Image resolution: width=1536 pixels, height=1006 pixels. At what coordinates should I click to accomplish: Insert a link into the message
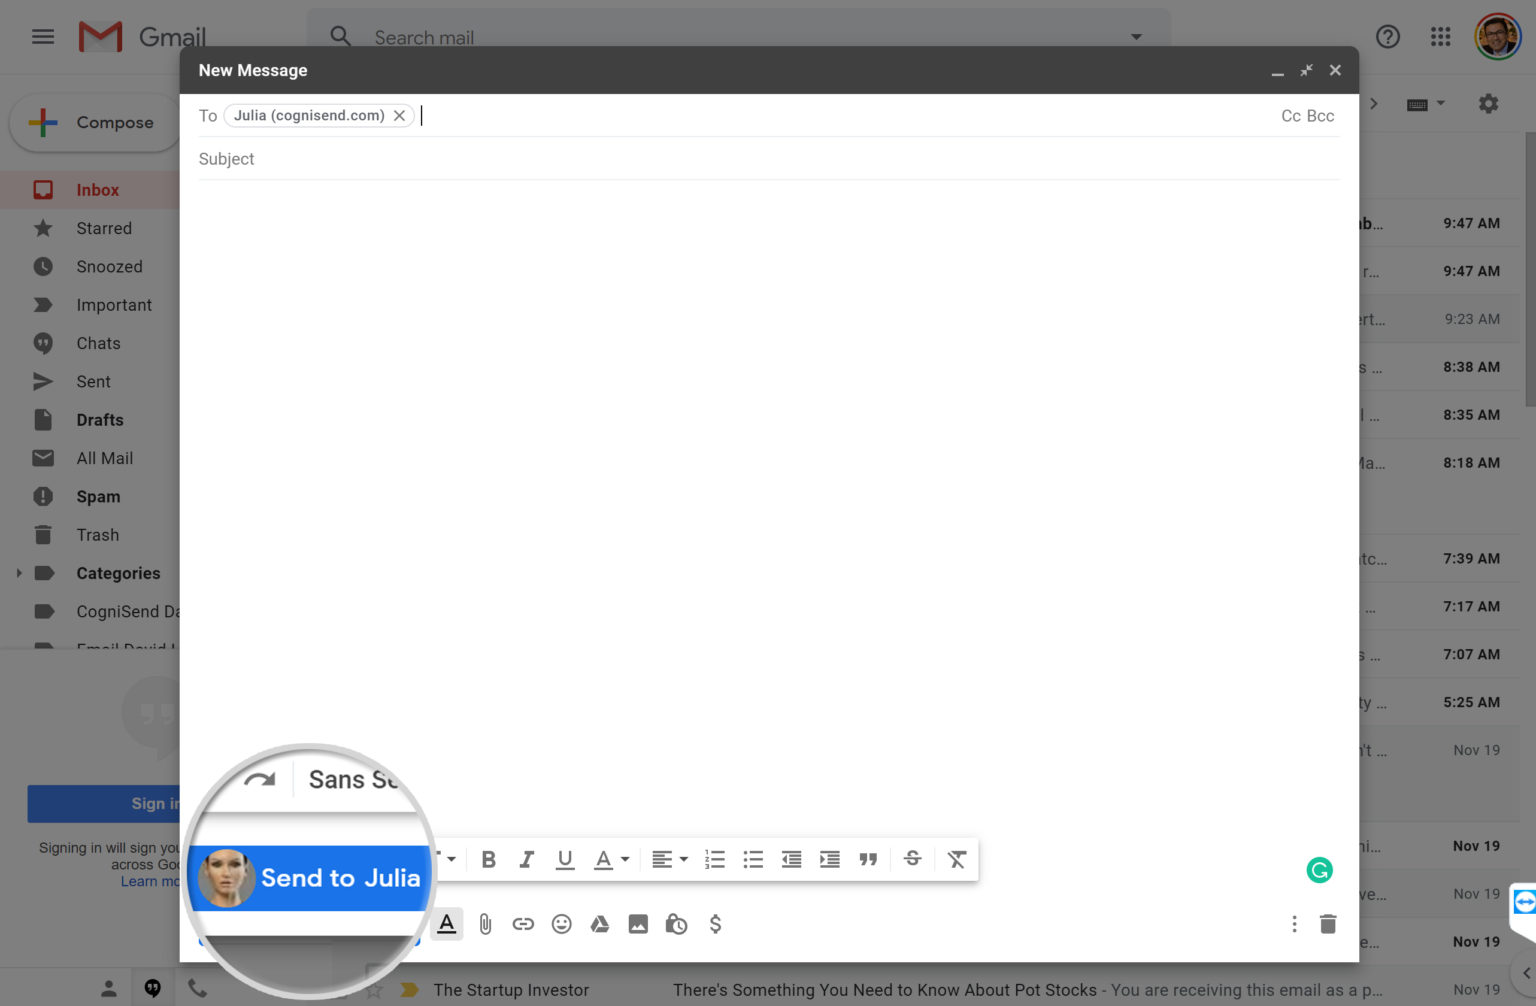point(523,924)
